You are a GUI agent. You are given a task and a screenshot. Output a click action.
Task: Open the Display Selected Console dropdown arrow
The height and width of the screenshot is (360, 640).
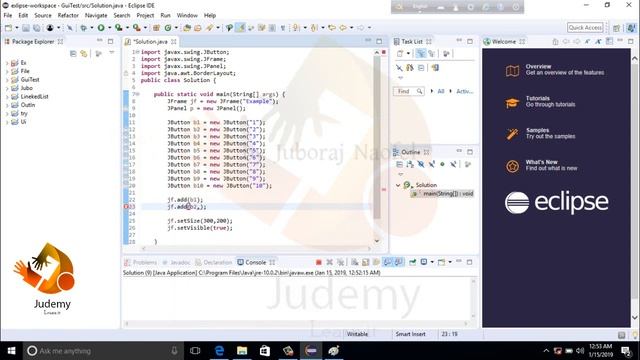[x=432, y=262]
